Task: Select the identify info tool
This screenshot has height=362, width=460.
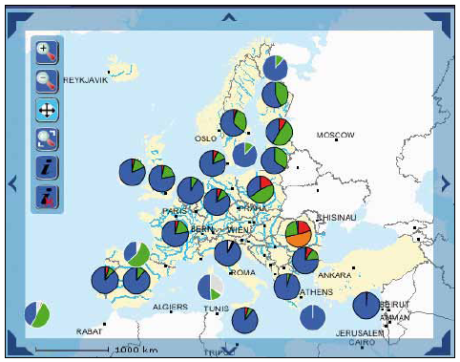Action: (47, 168)
